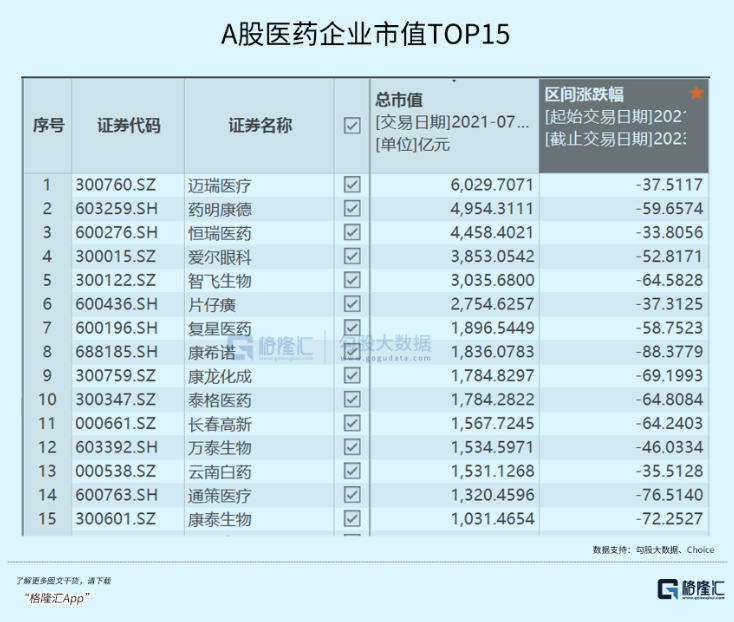Screen dimensions: 734x622
Task: Click the name 长春高新
Action: tap(220, 424)
